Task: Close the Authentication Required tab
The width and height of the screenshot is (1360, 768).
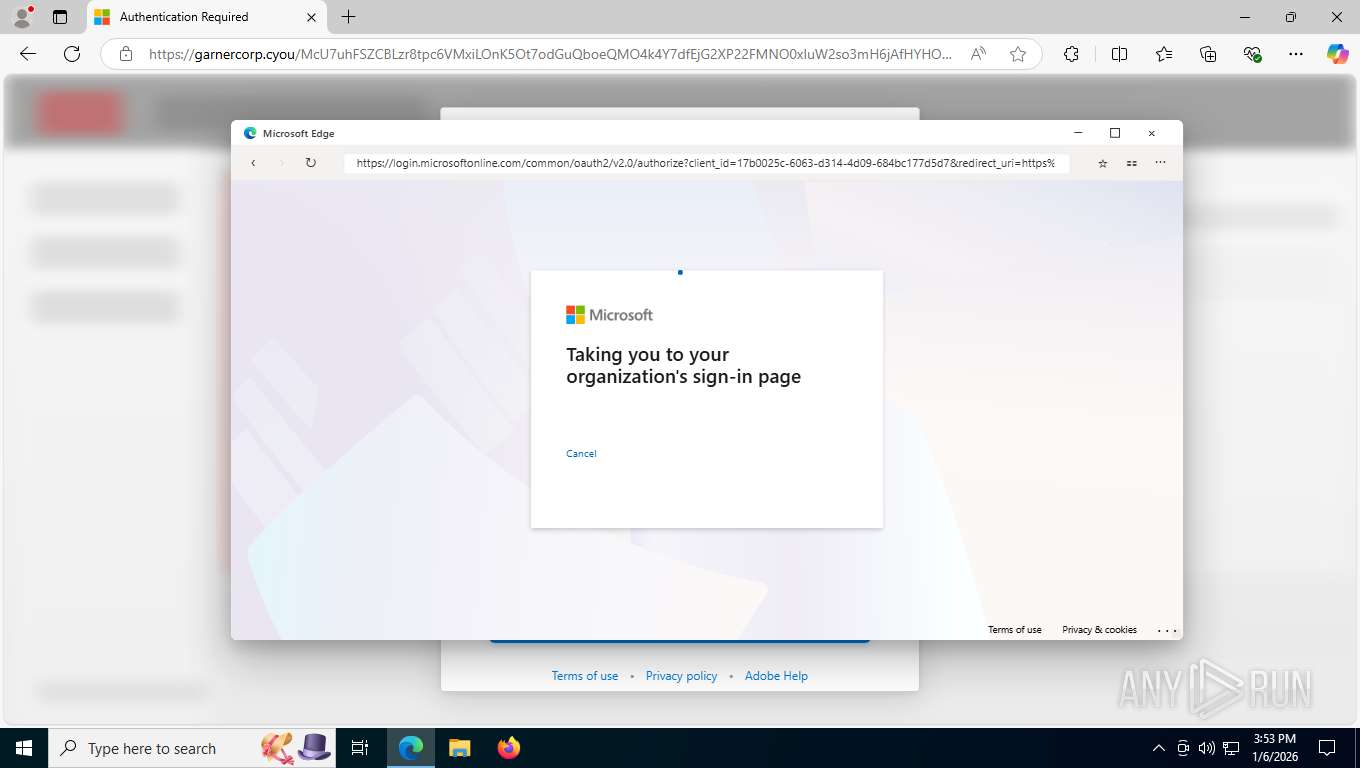Action: [x=311, y=17]
